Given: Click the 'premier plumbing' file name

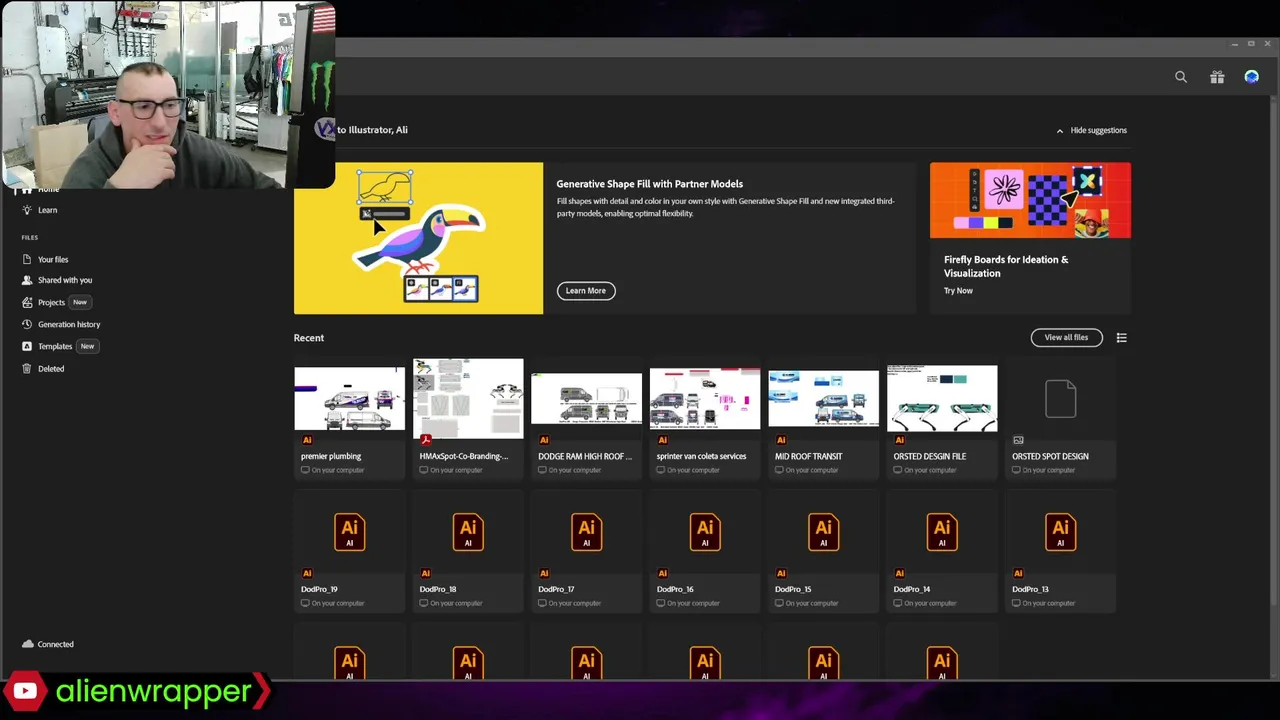Looking at the screenshot, I should coord(331,457).
